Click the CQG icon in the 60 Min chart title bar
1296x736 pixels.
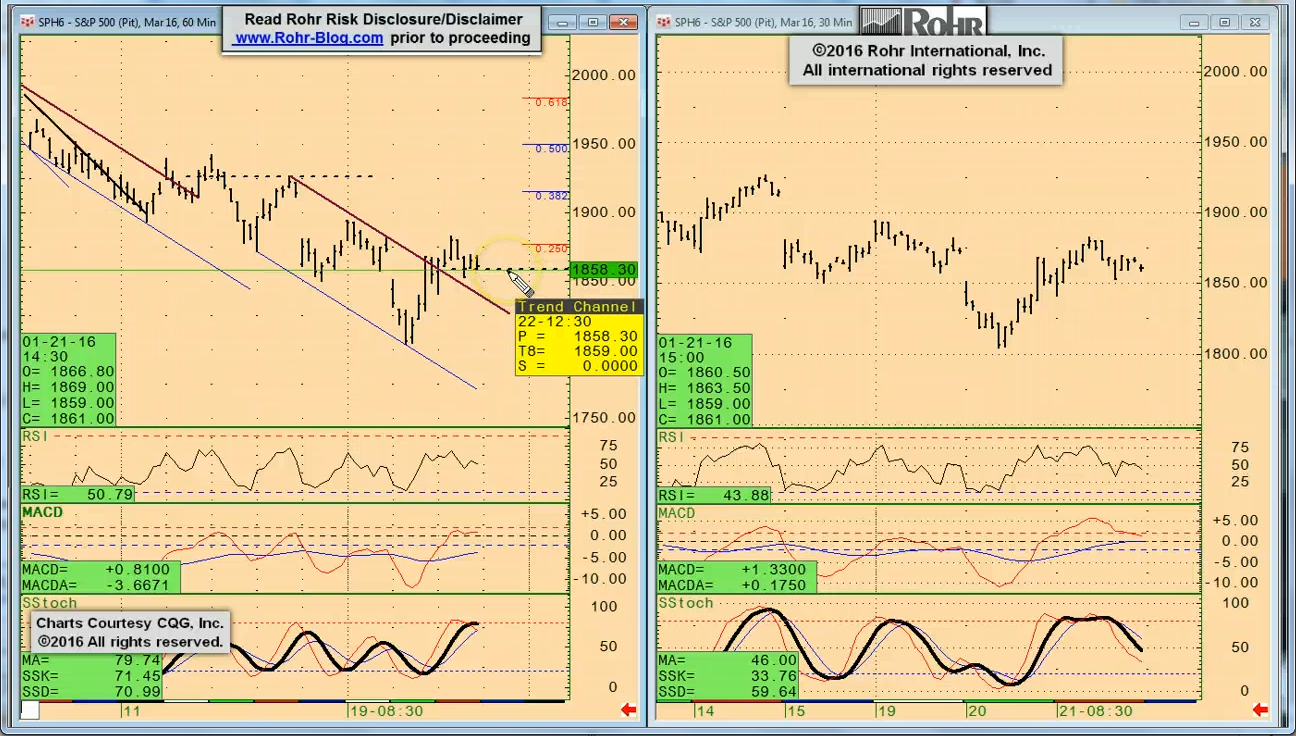coord(28,22)
